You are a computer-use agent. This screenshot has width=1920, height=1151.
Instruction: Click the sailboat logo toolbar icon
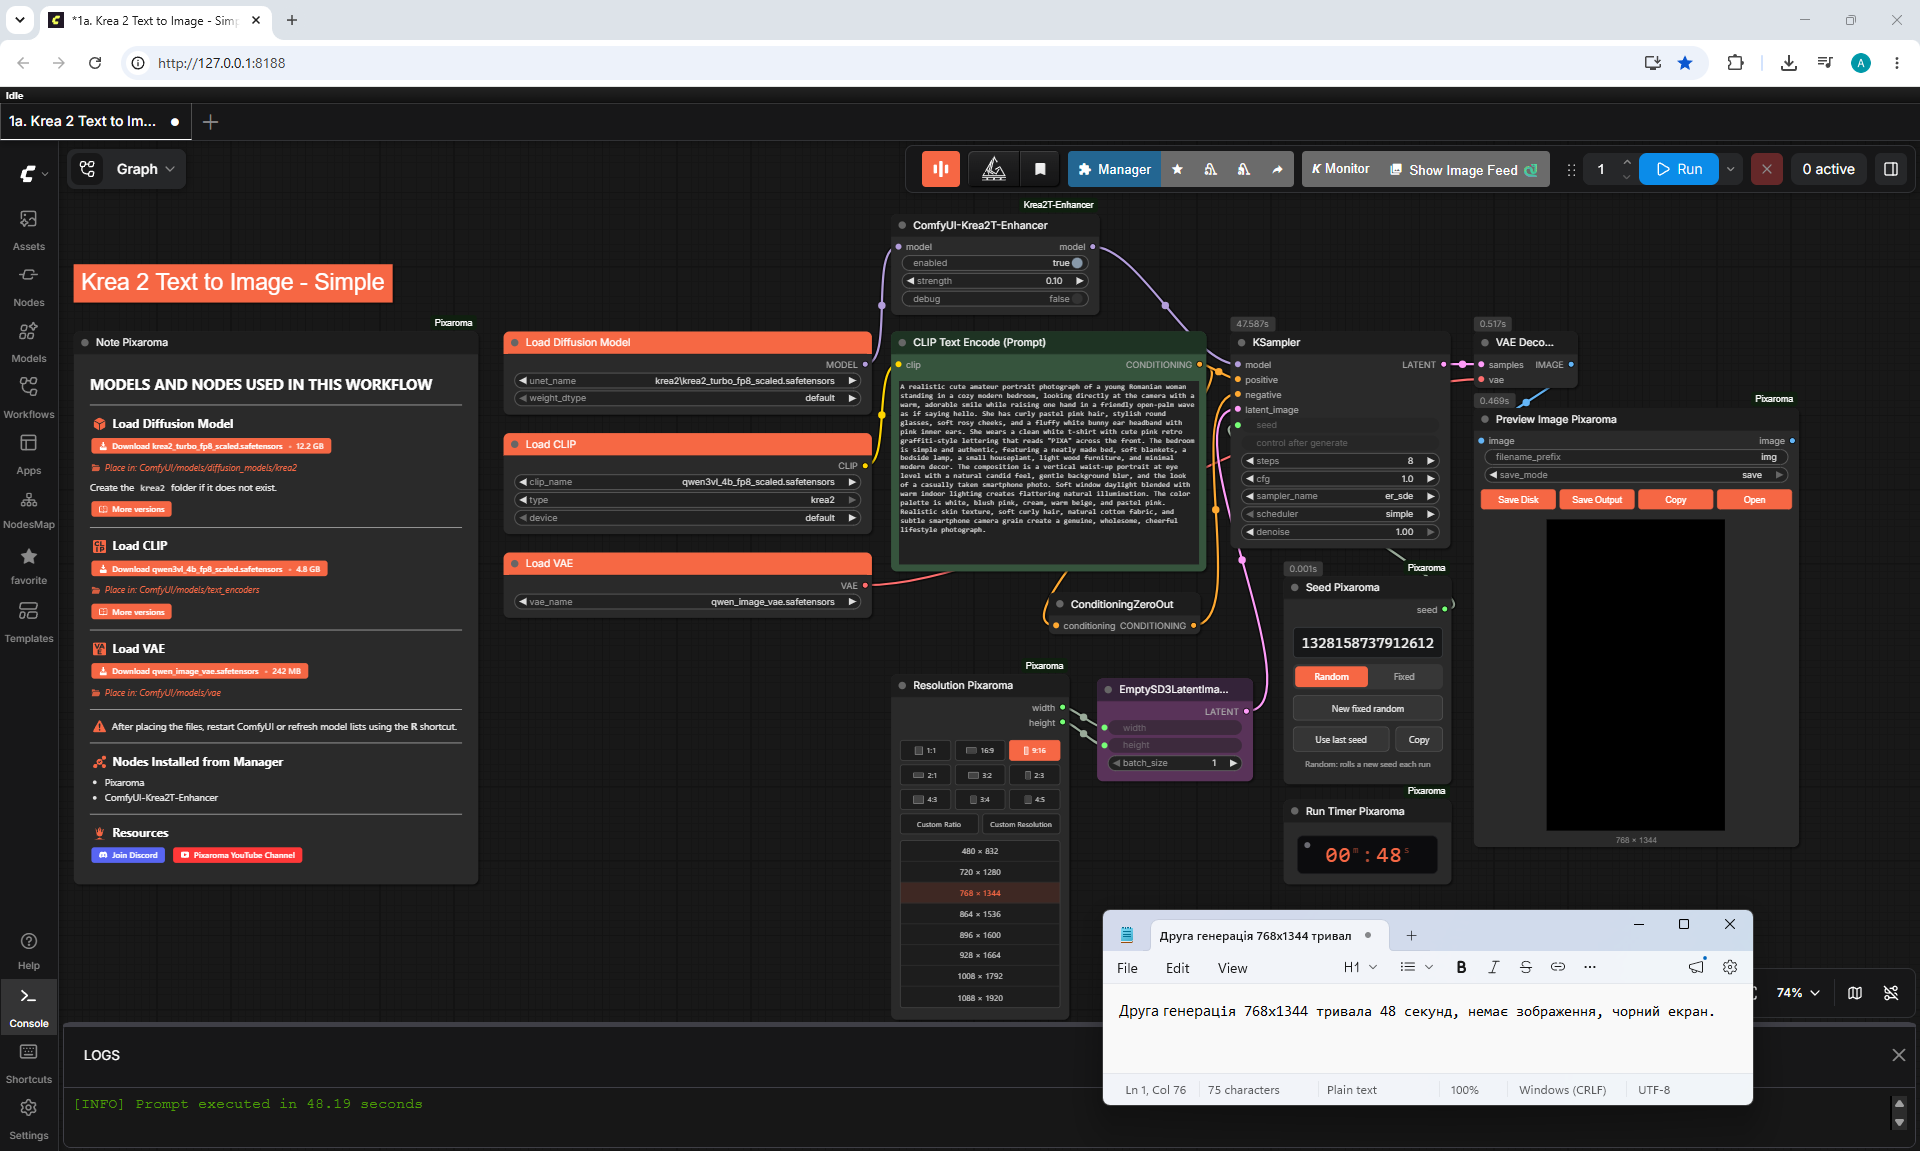coord(993,169)
